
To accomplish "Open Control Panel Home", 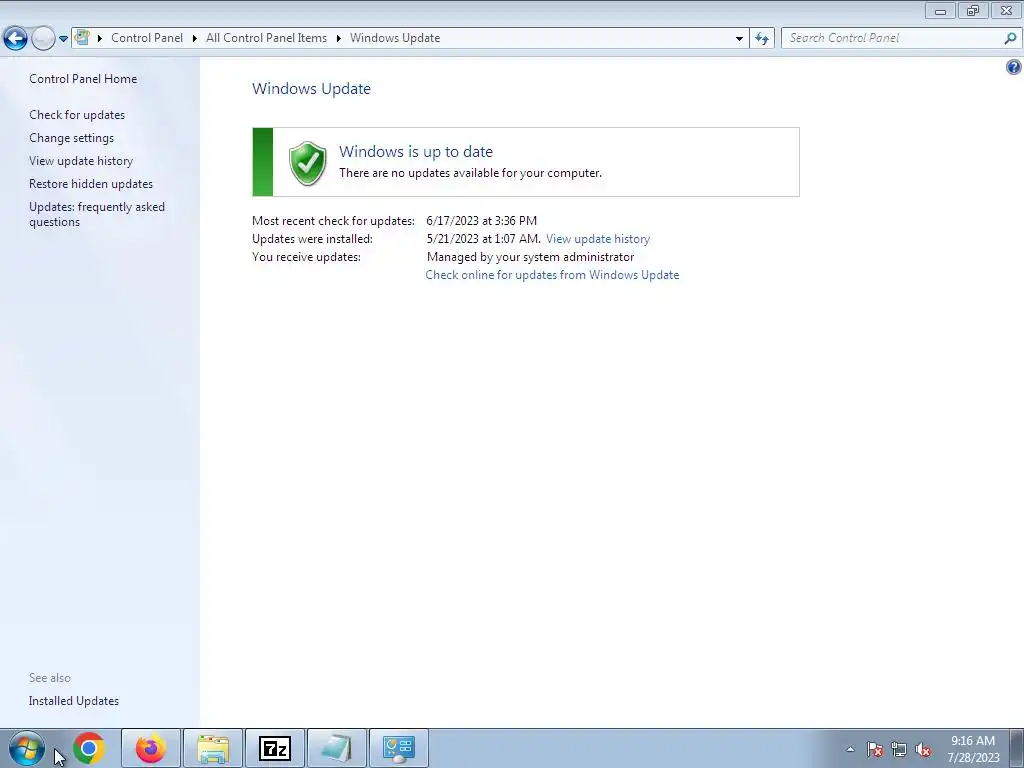I will point(83,79).
